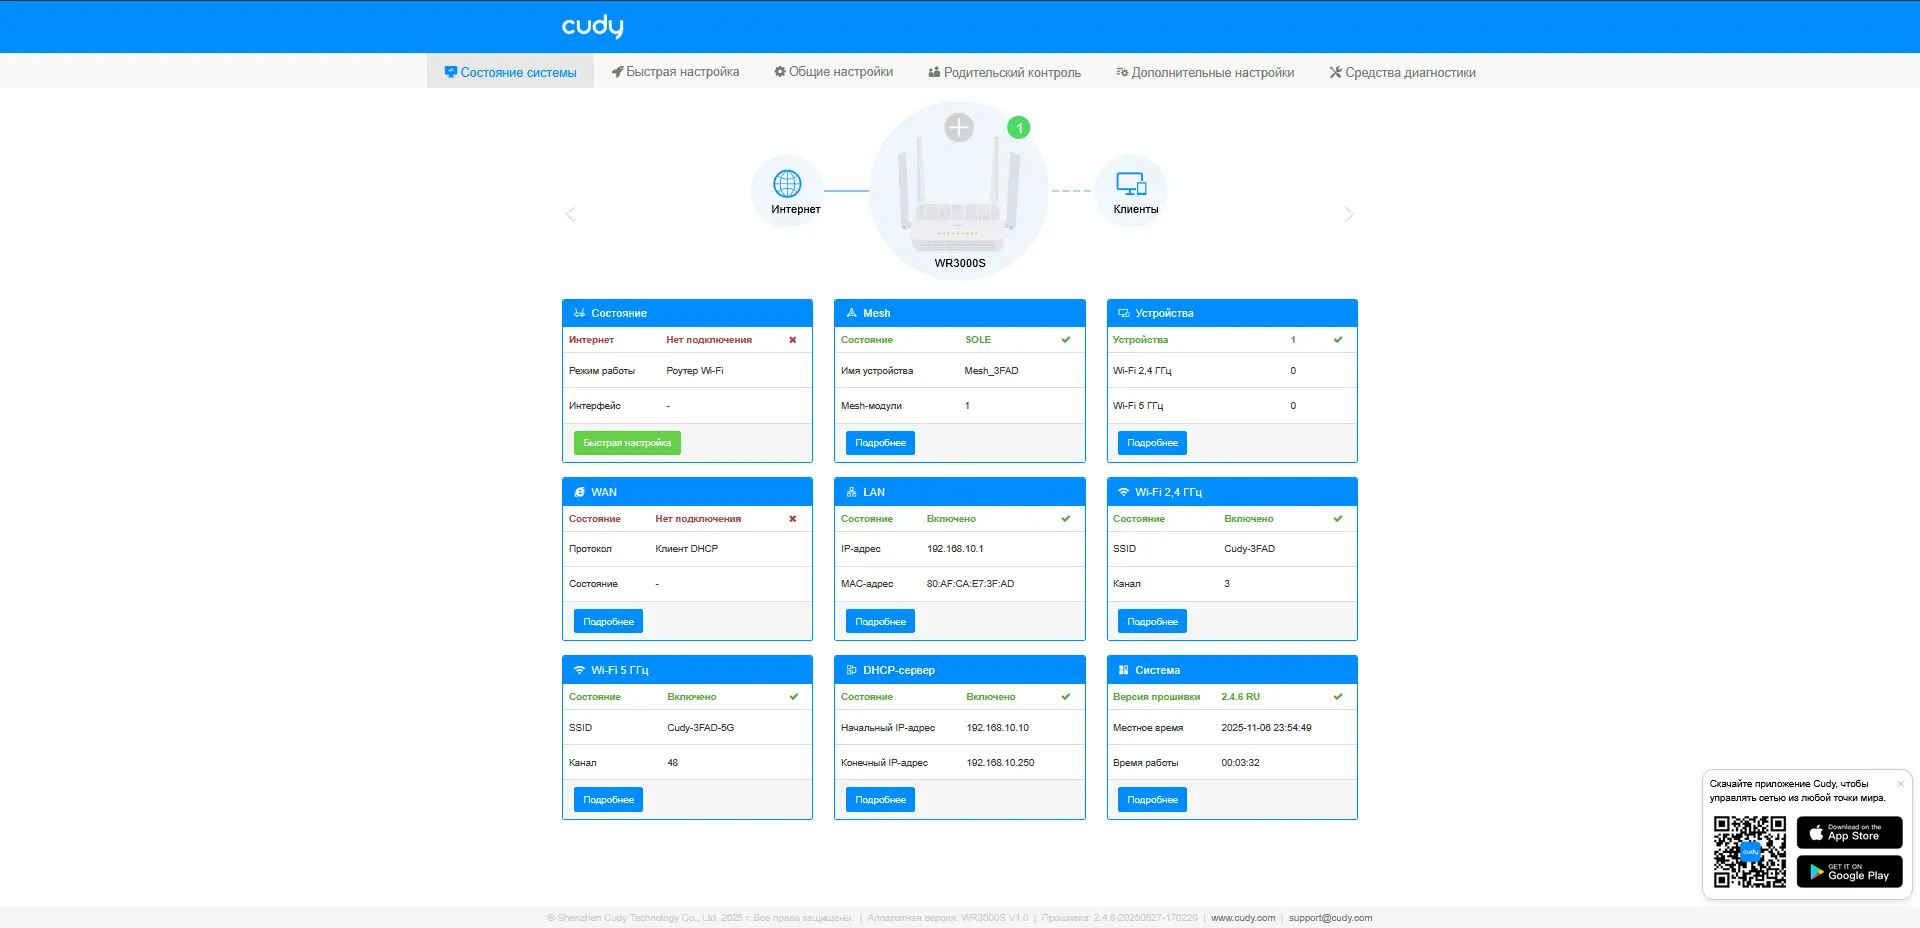Click the Cudy QR code image

(1750, 852)
